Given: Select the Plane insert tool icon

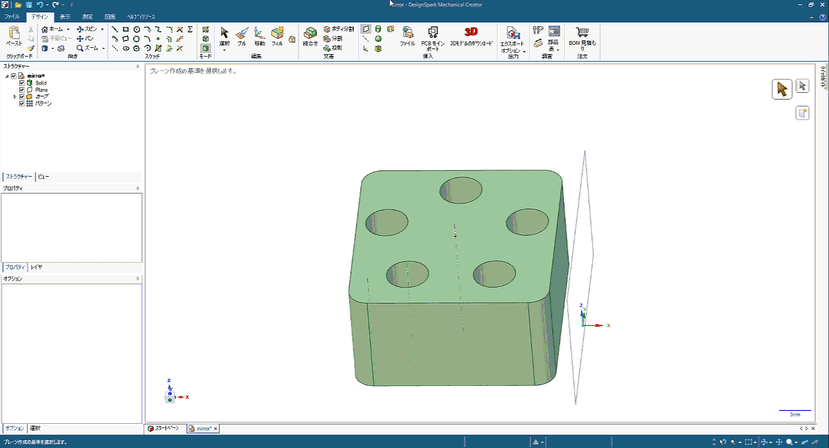Looking at the screenshot, I should tap(366, 29).
